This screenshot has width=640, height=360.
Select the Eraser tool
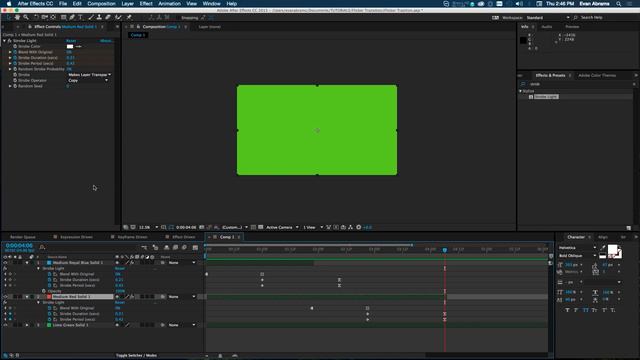[108, 18]
